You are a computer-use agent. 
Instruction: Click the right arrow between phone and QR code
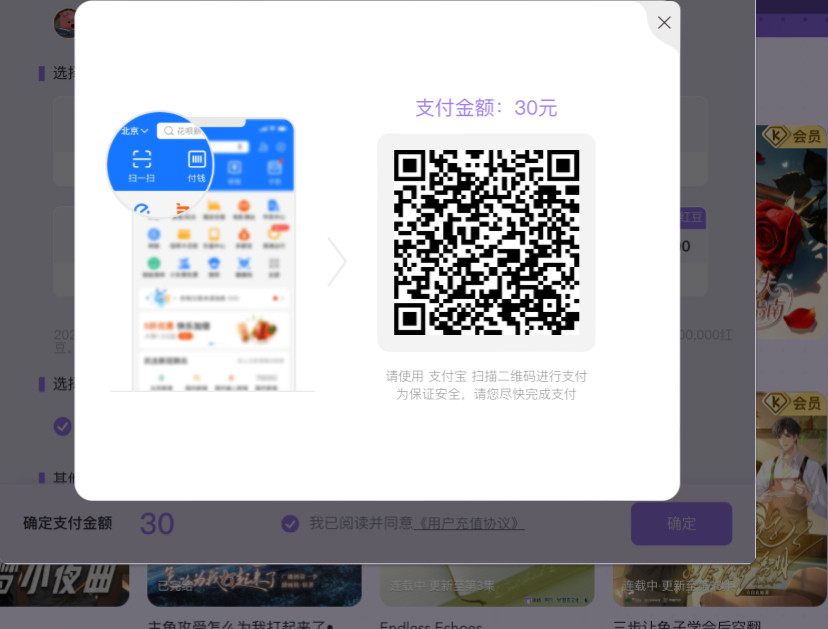[336, 261]
